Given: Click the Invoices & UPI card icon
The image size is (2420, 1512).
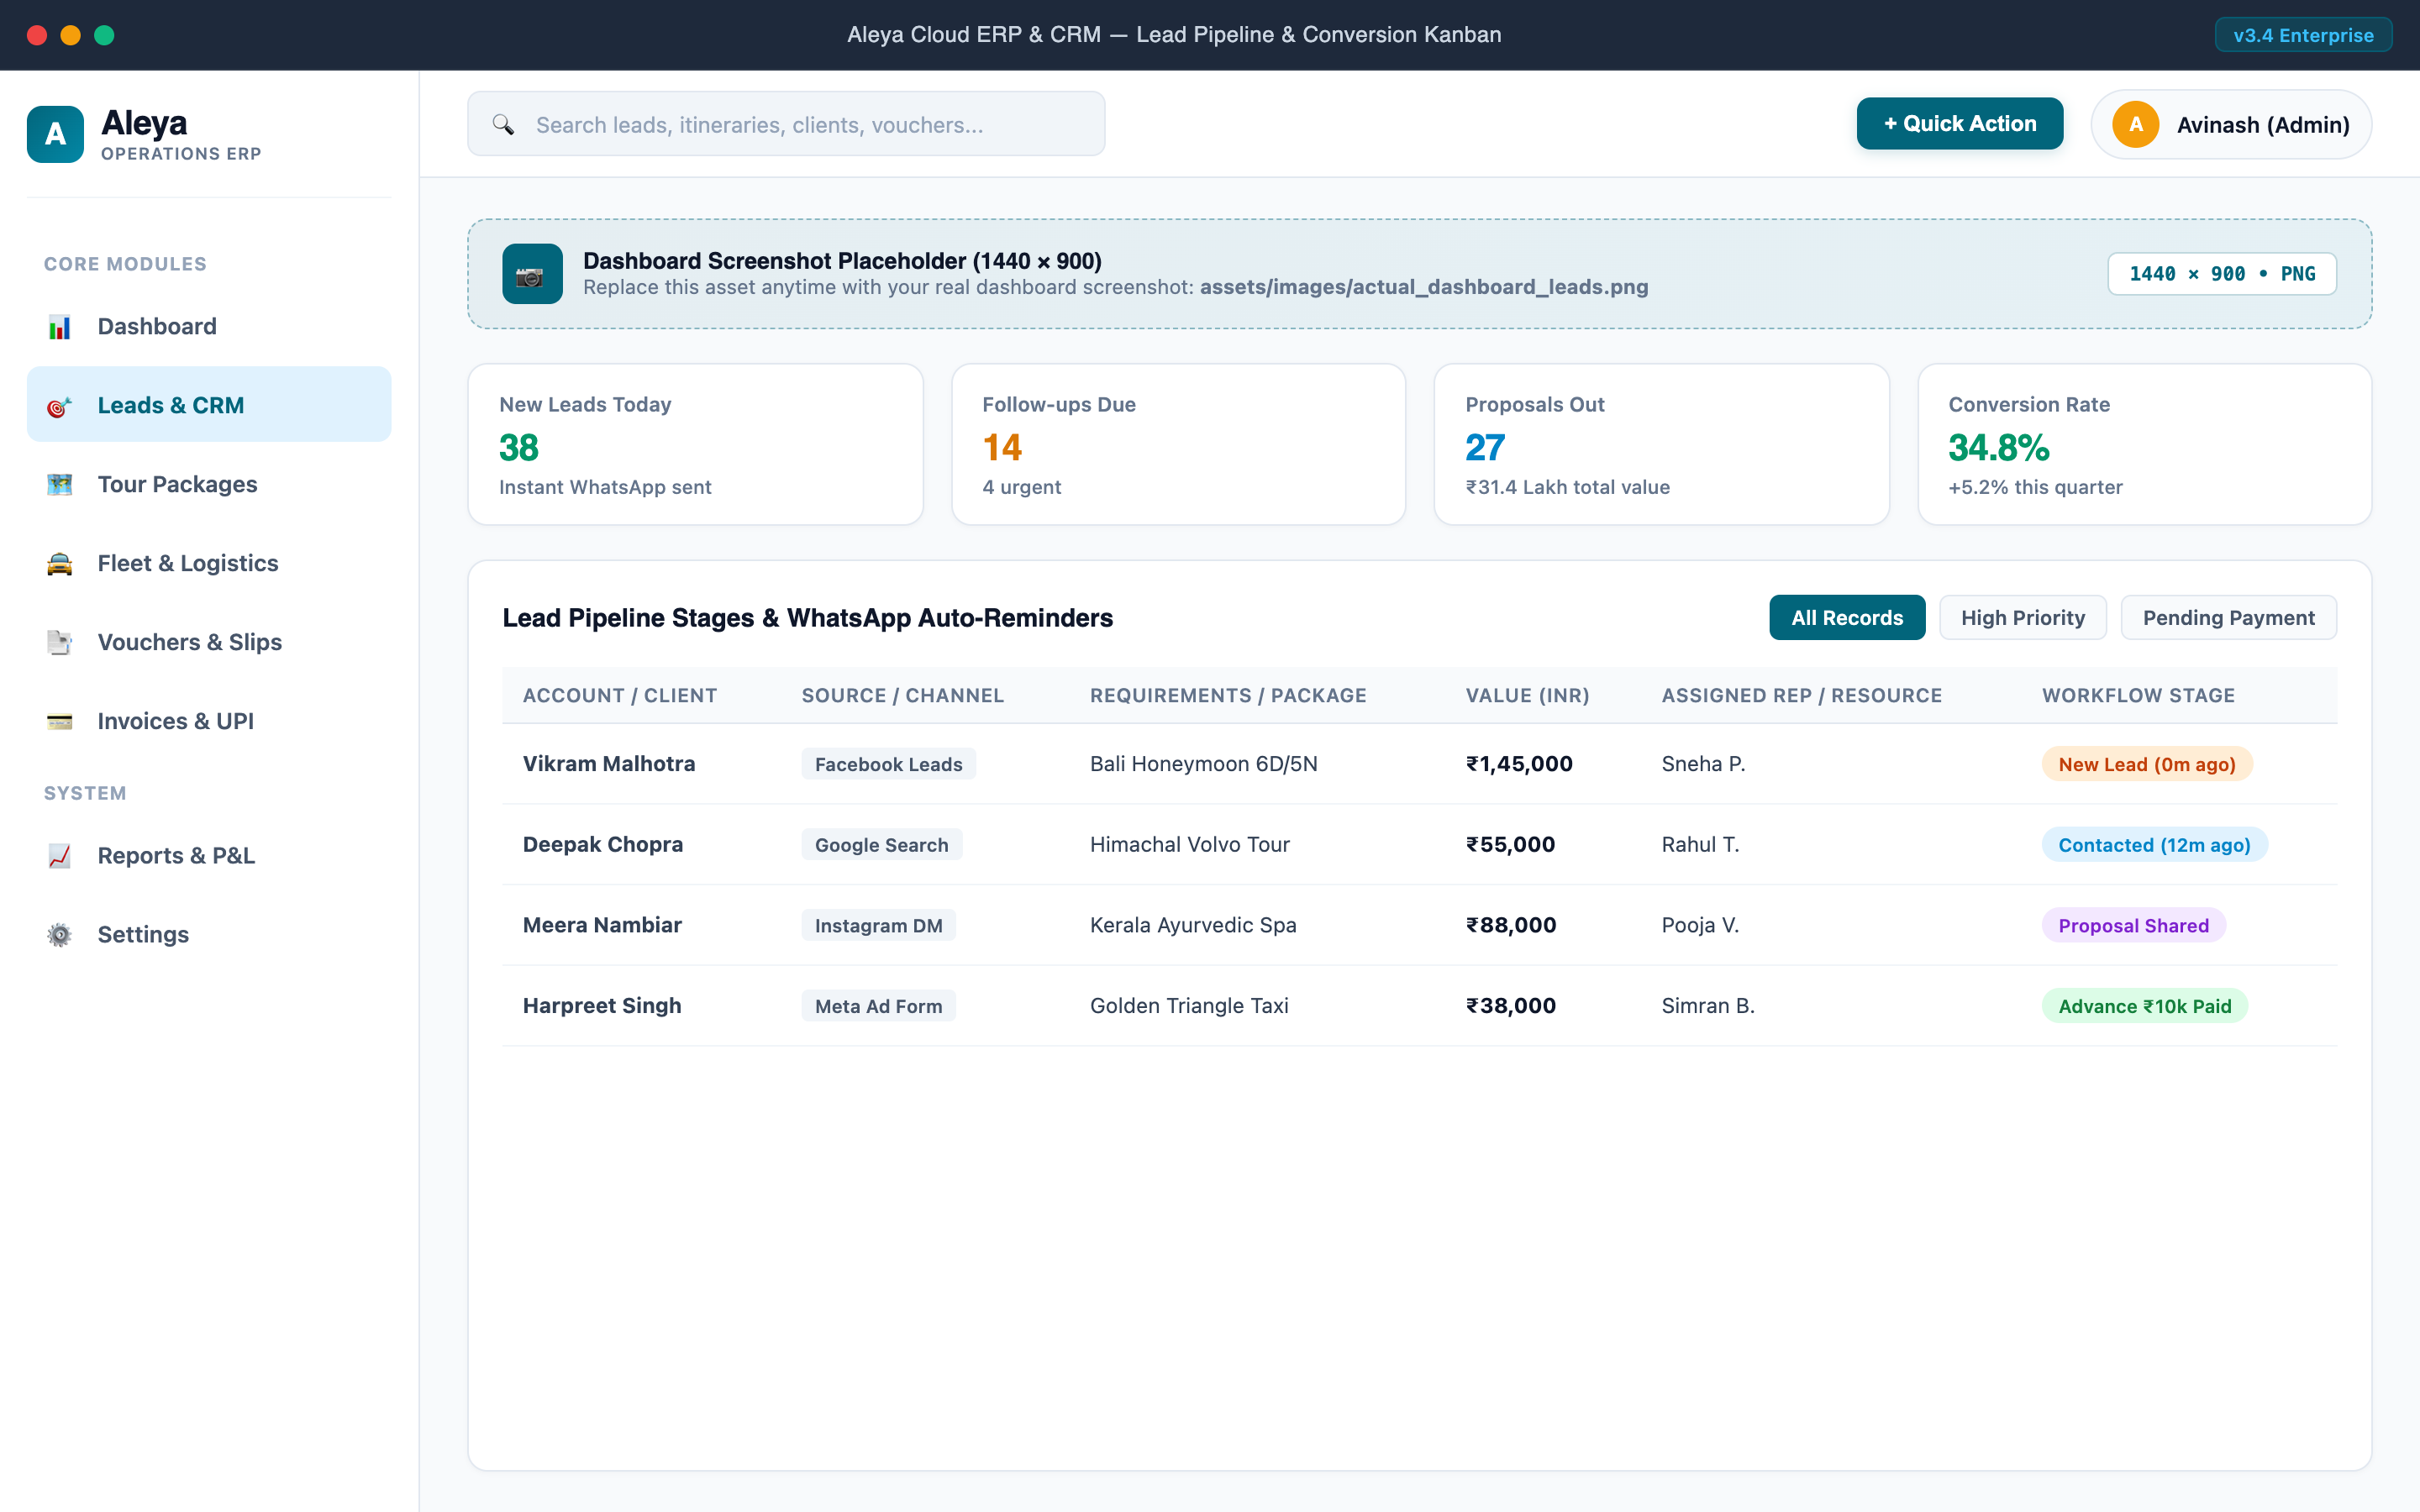Looking at the screenshot, I should click(59, 722).
